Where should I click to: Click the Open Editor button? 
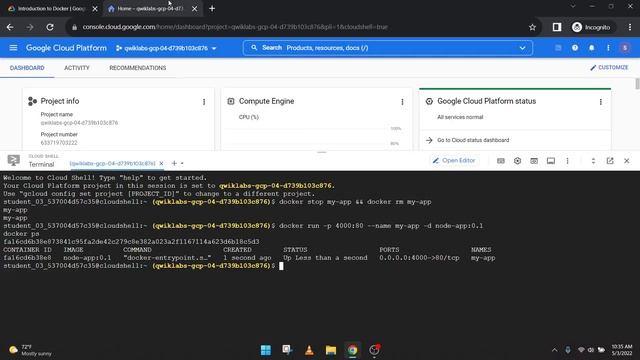(x=454, y=160)
